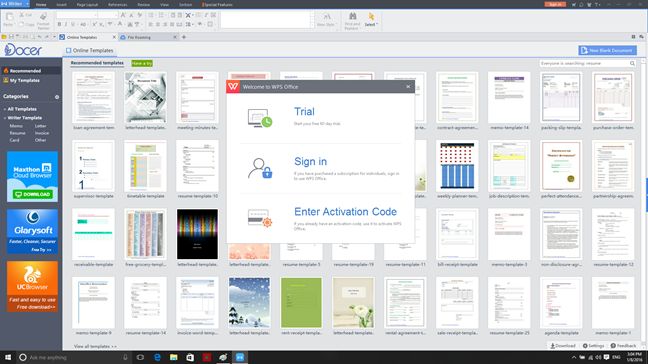The width and height of the screenshot is (648, 364).
Task: Select the Resume category link
Action: click(x=17, y=133)
